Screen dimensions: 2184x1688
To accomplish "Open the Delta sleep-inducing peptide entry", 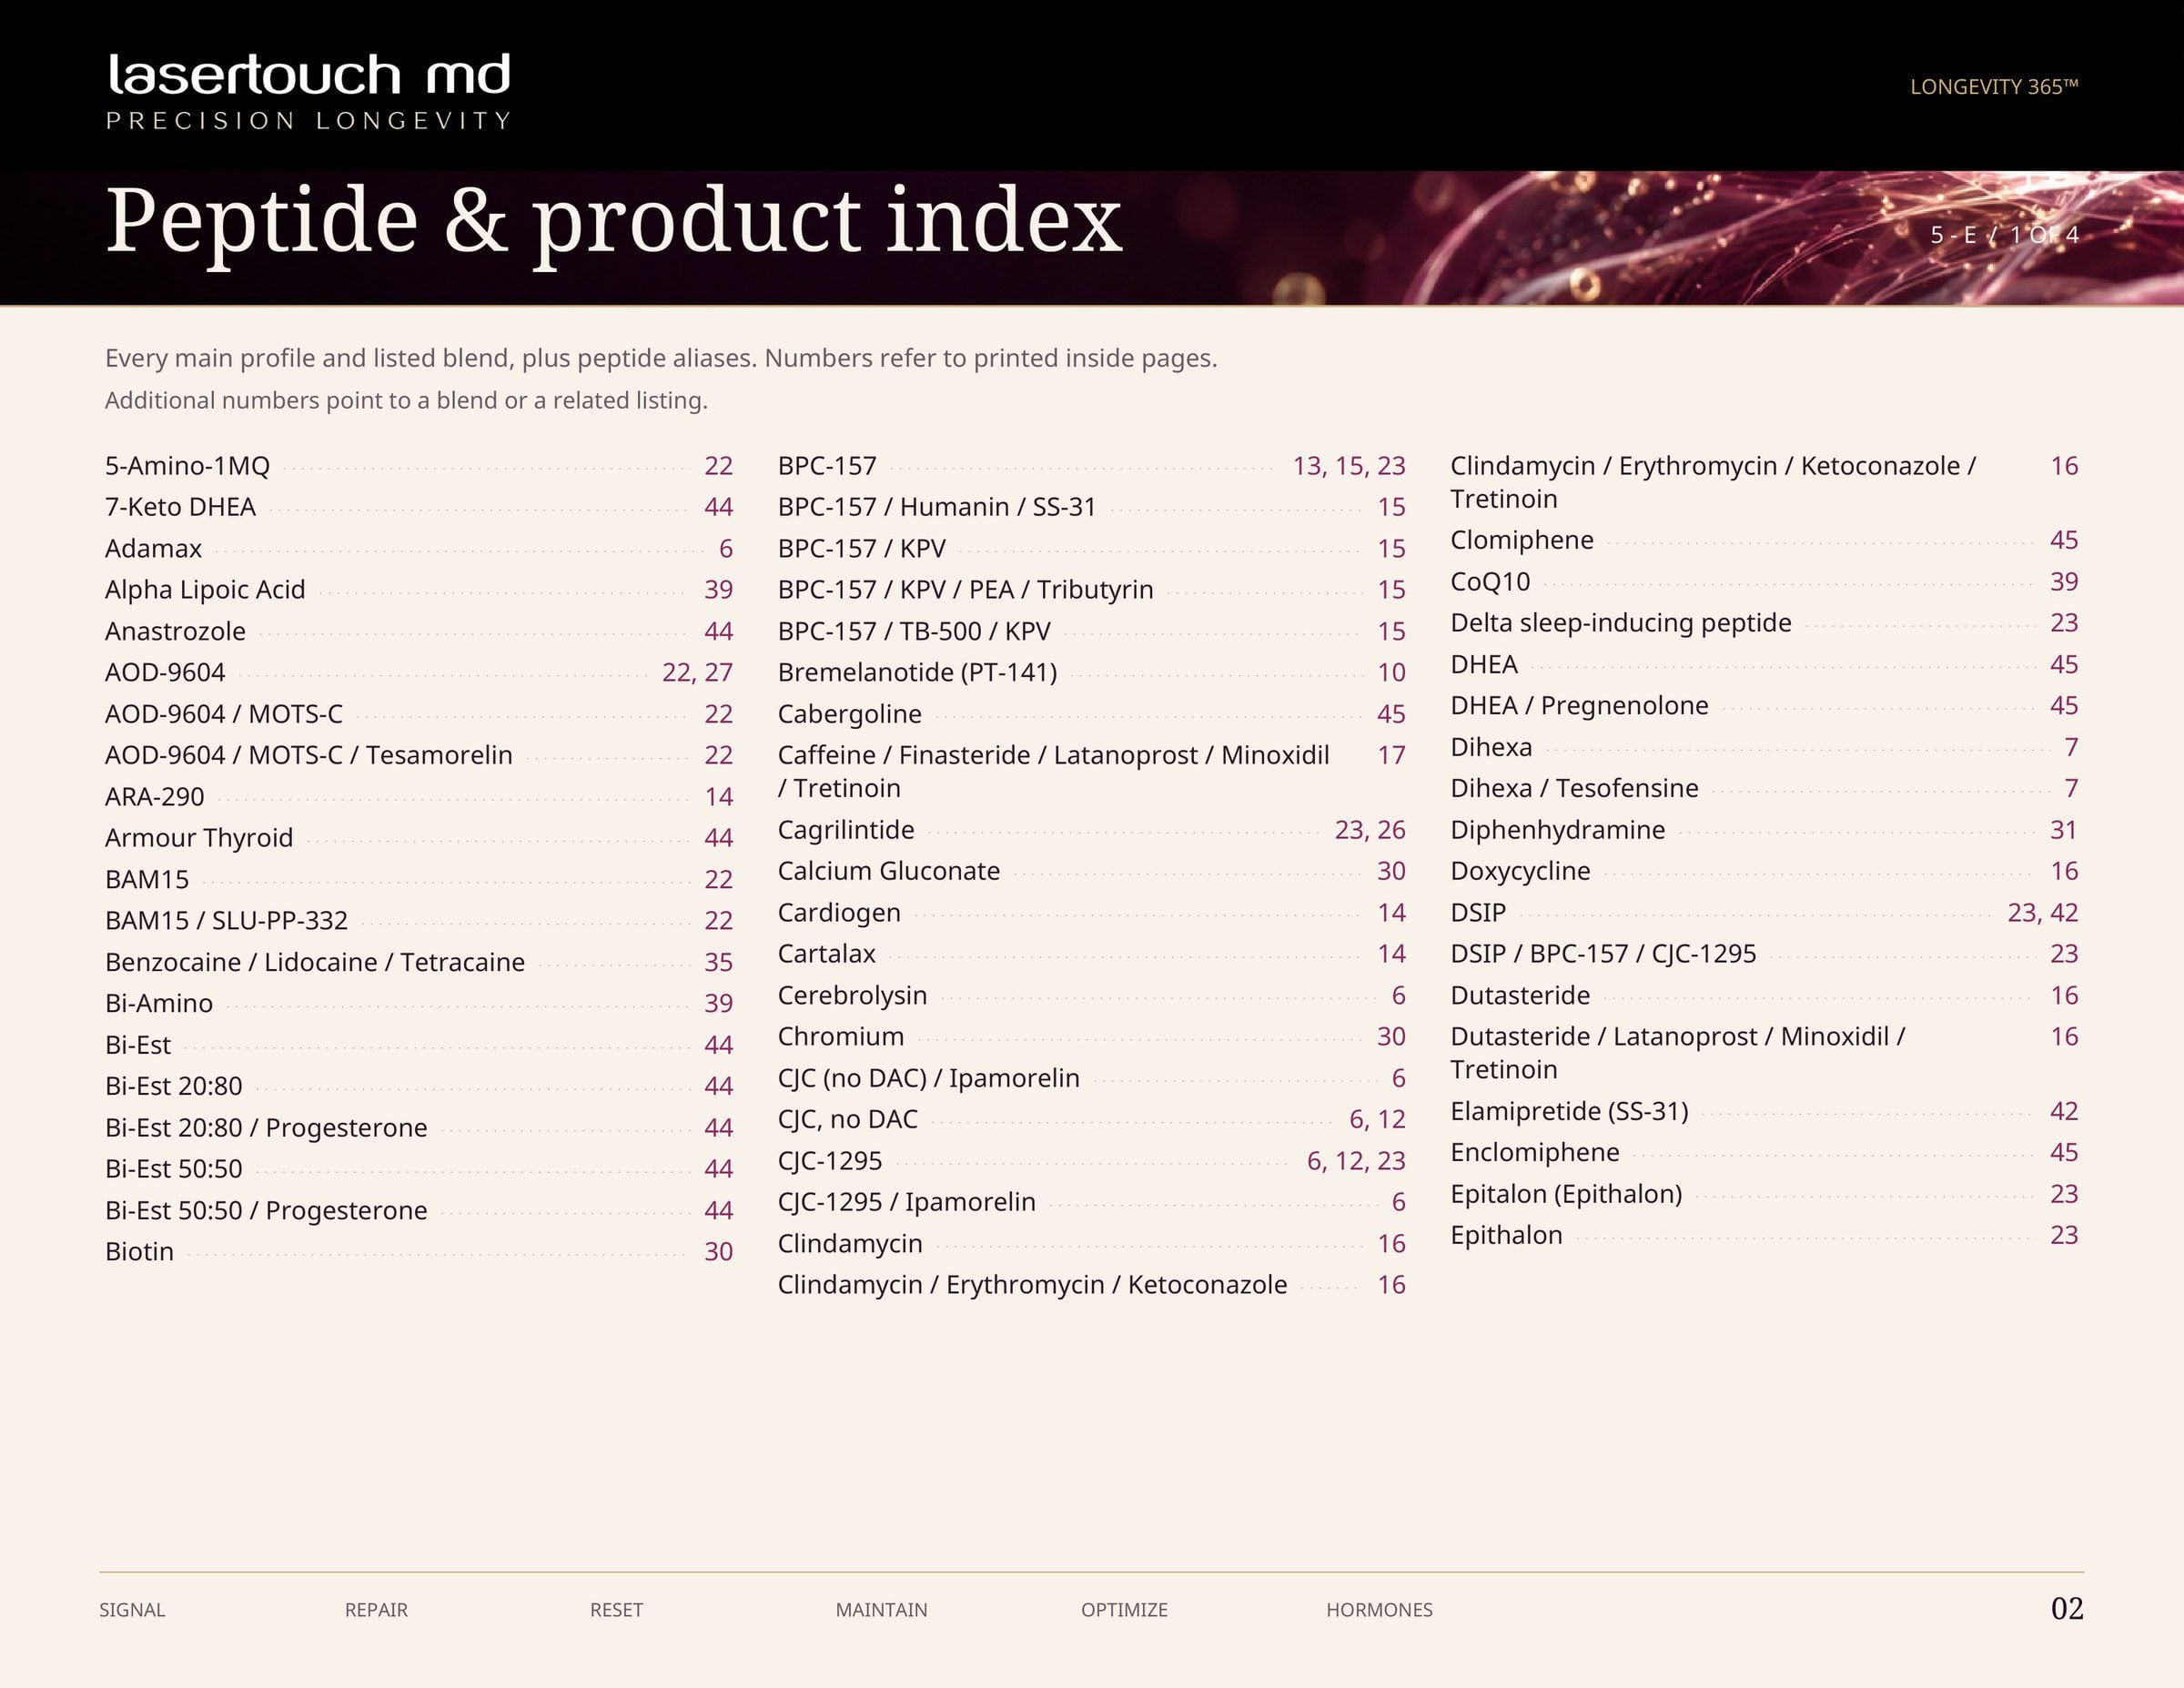I will 1765,623.
